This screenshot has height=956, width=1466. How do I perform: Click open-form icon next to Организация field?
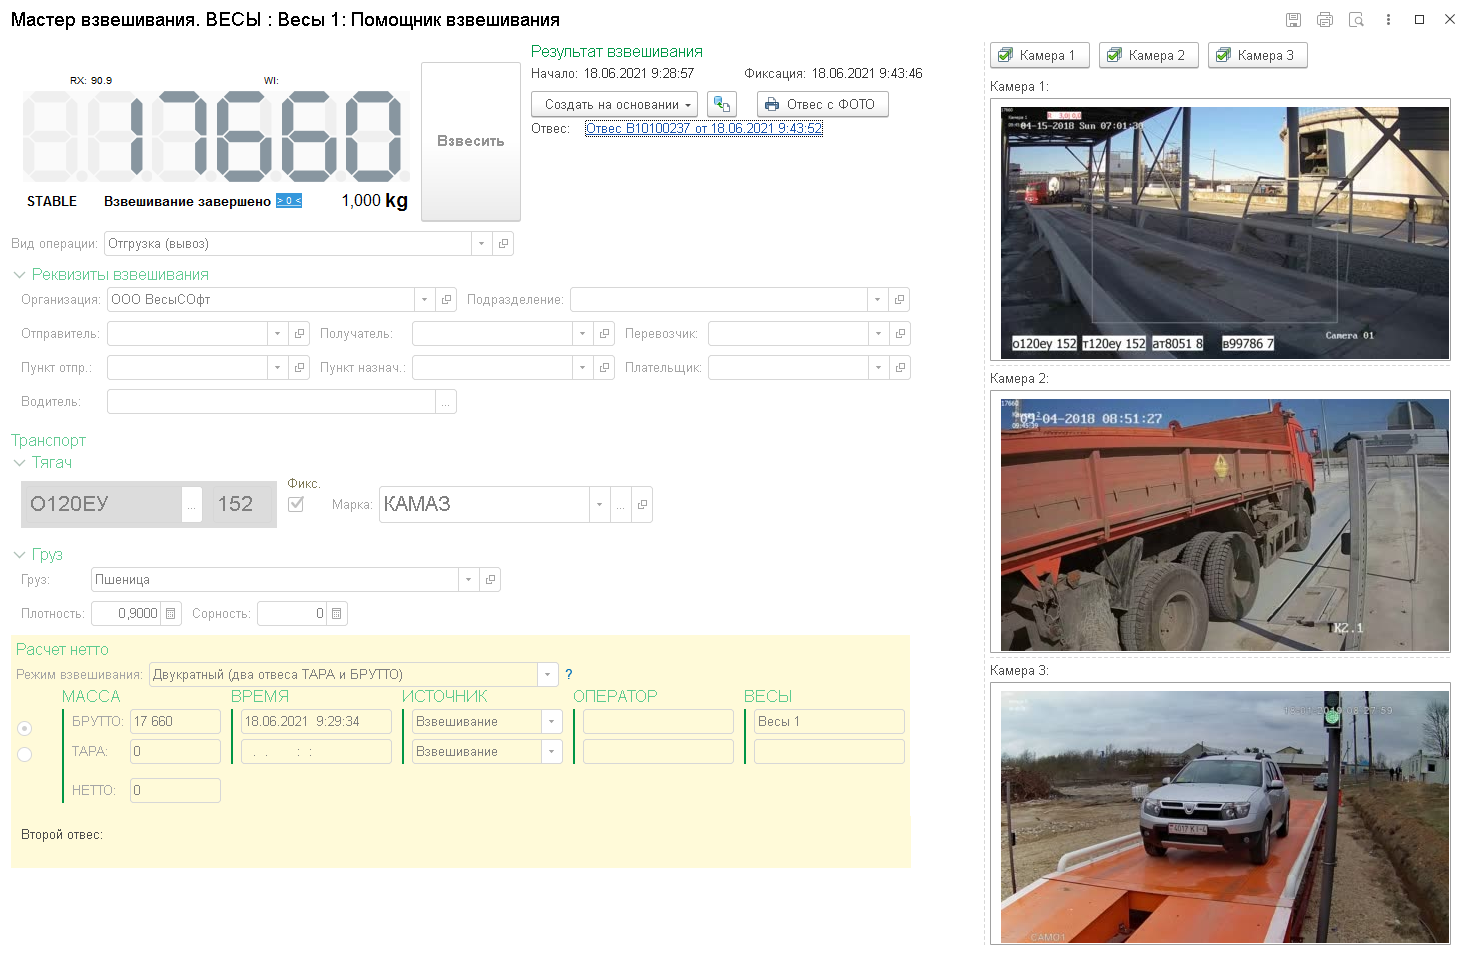coord(447,300)
